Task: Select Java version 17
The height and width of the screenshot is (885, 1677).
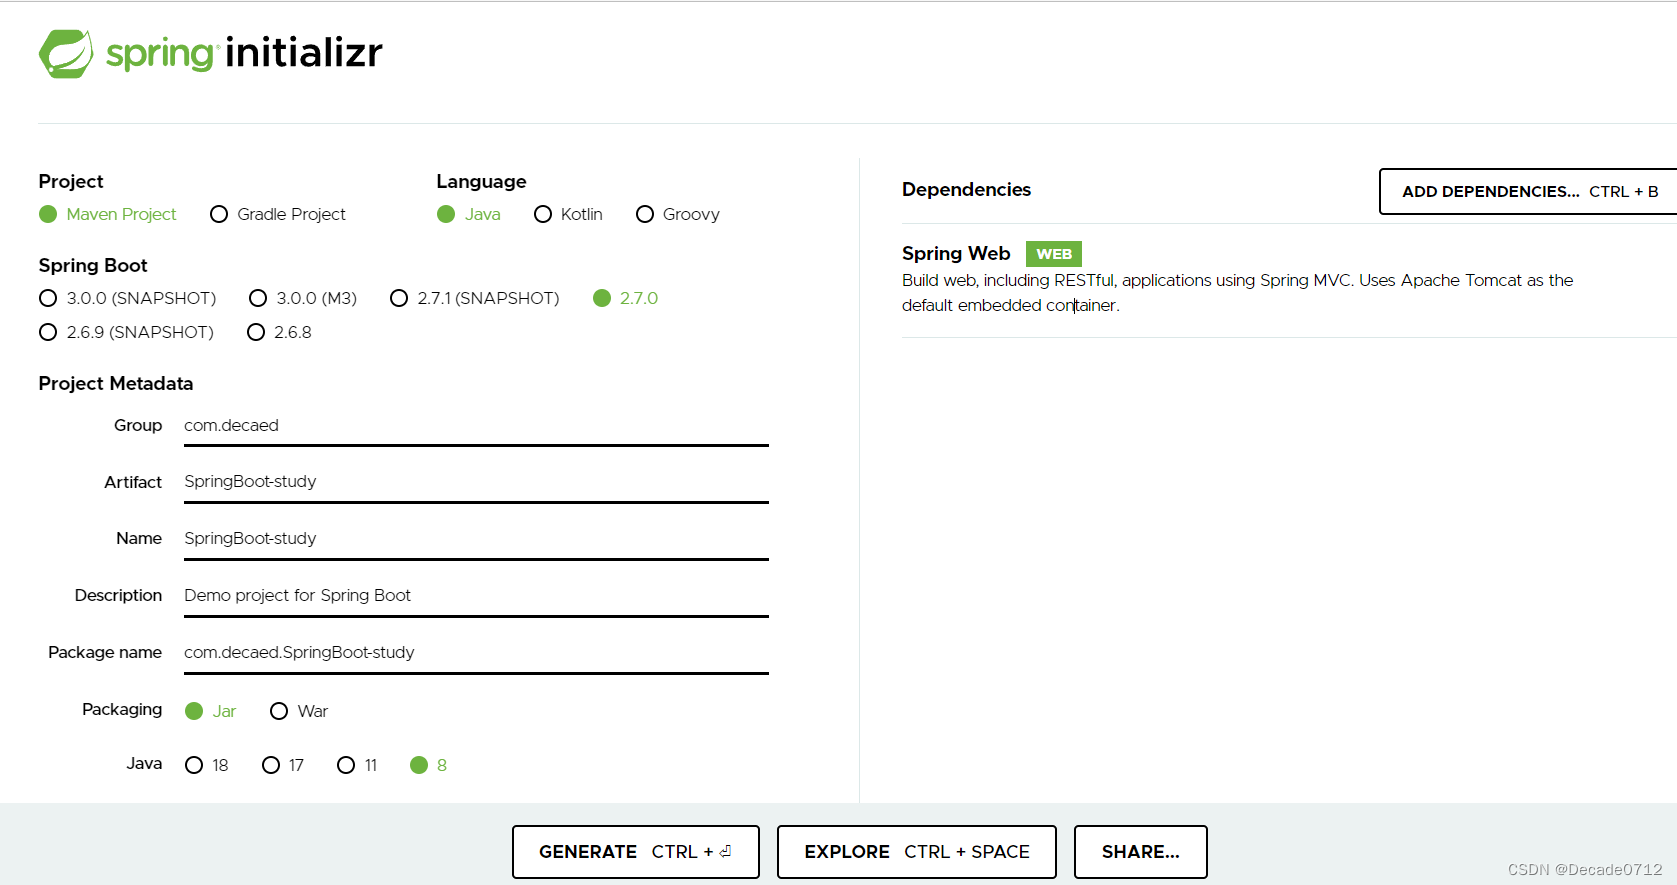Action: [x=283, y=765]
